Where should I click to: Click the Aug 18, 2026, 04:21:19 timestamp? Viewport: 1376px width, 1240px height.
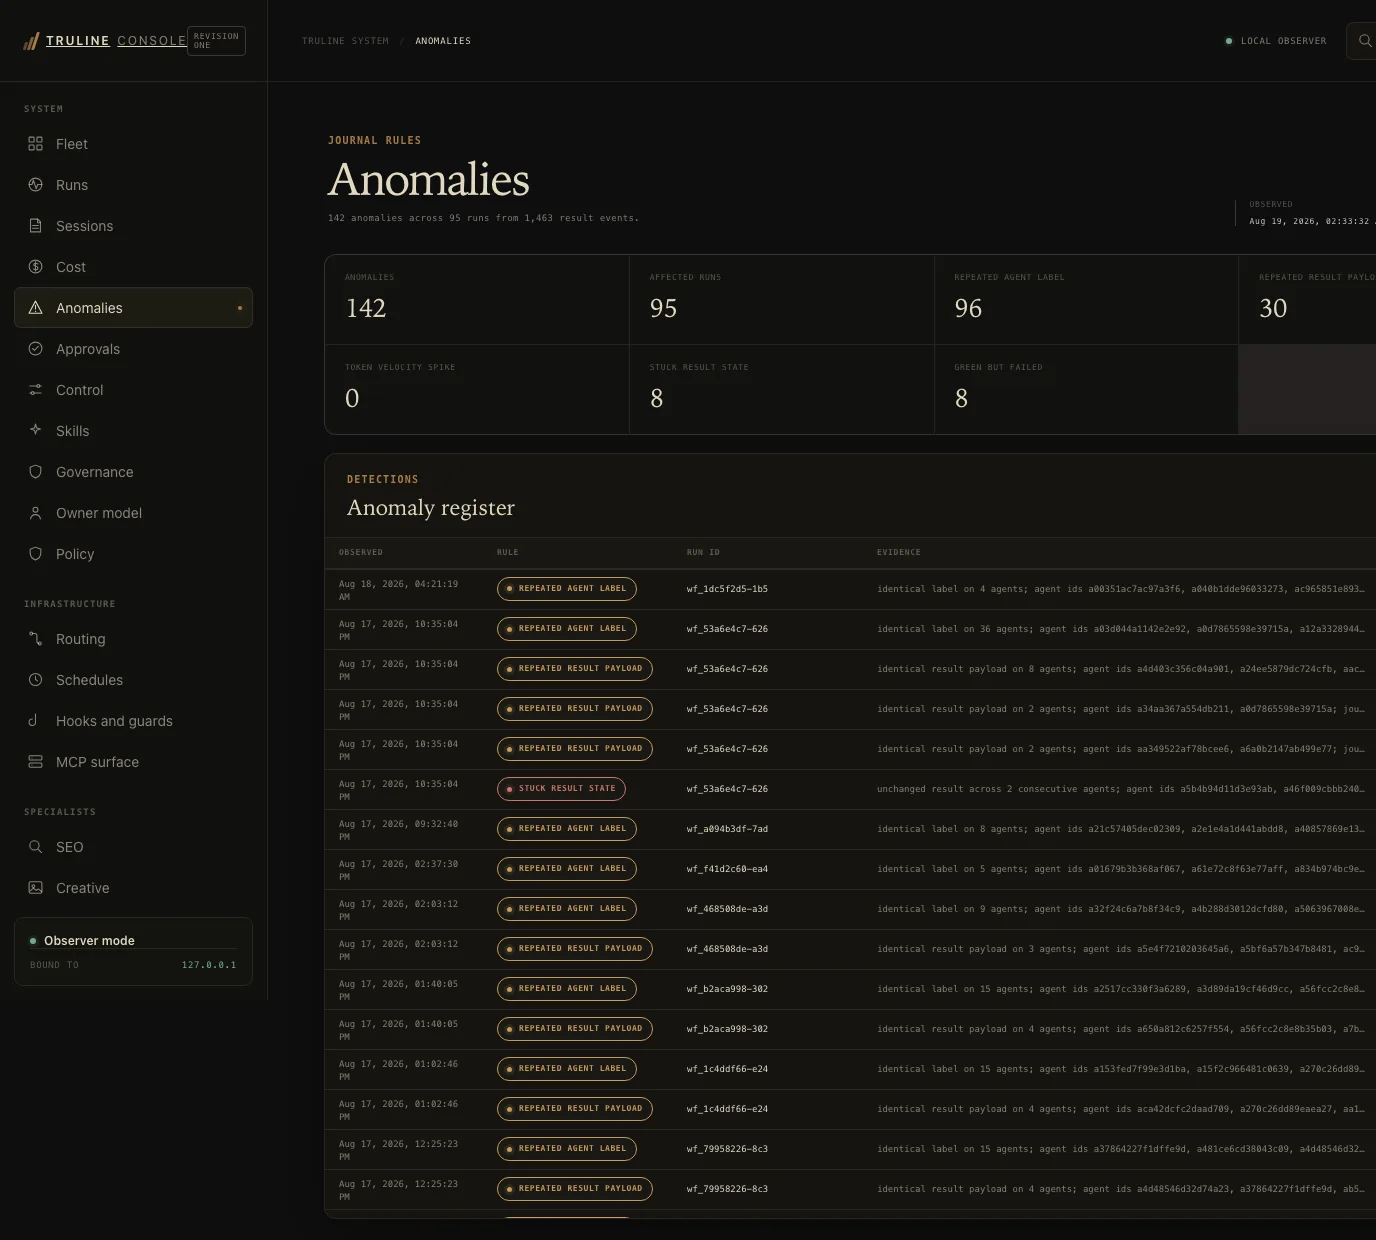click(x=398, y=590)
